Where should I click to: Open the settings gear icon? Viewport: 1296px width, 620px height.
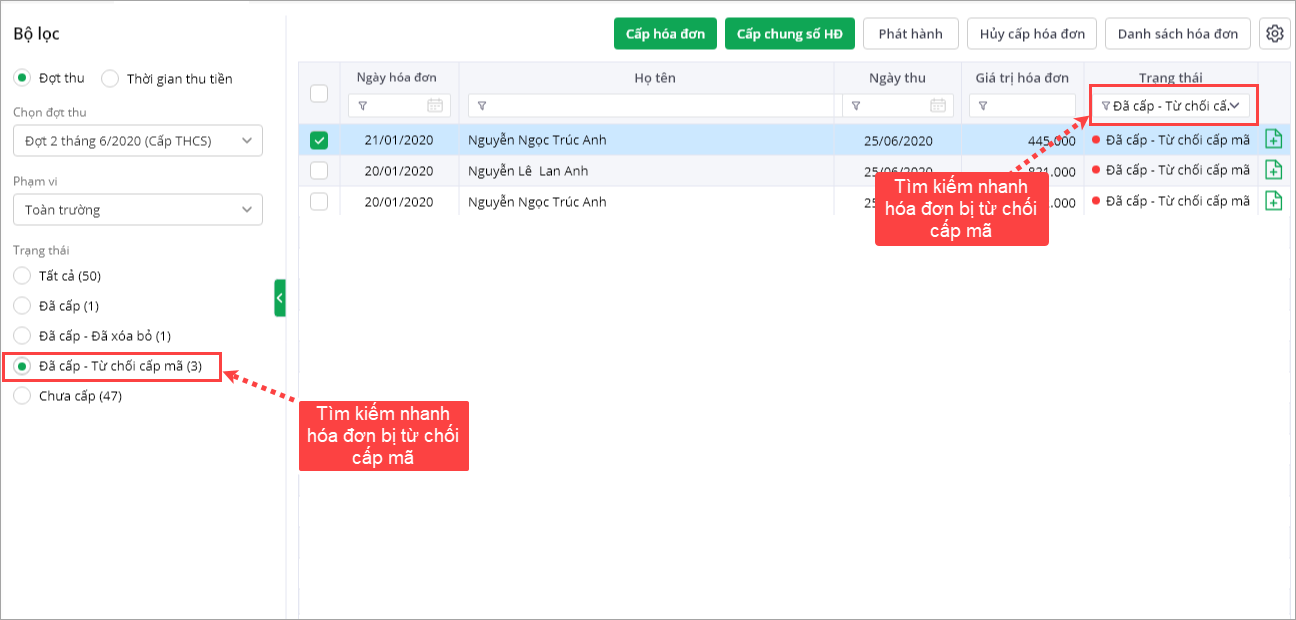click(x=1274, y=33)
